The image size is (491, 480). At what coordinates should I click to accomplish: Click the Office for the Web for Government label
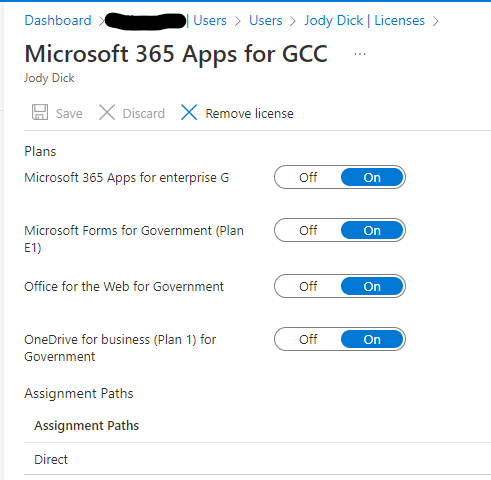click(x=124, y=286)
